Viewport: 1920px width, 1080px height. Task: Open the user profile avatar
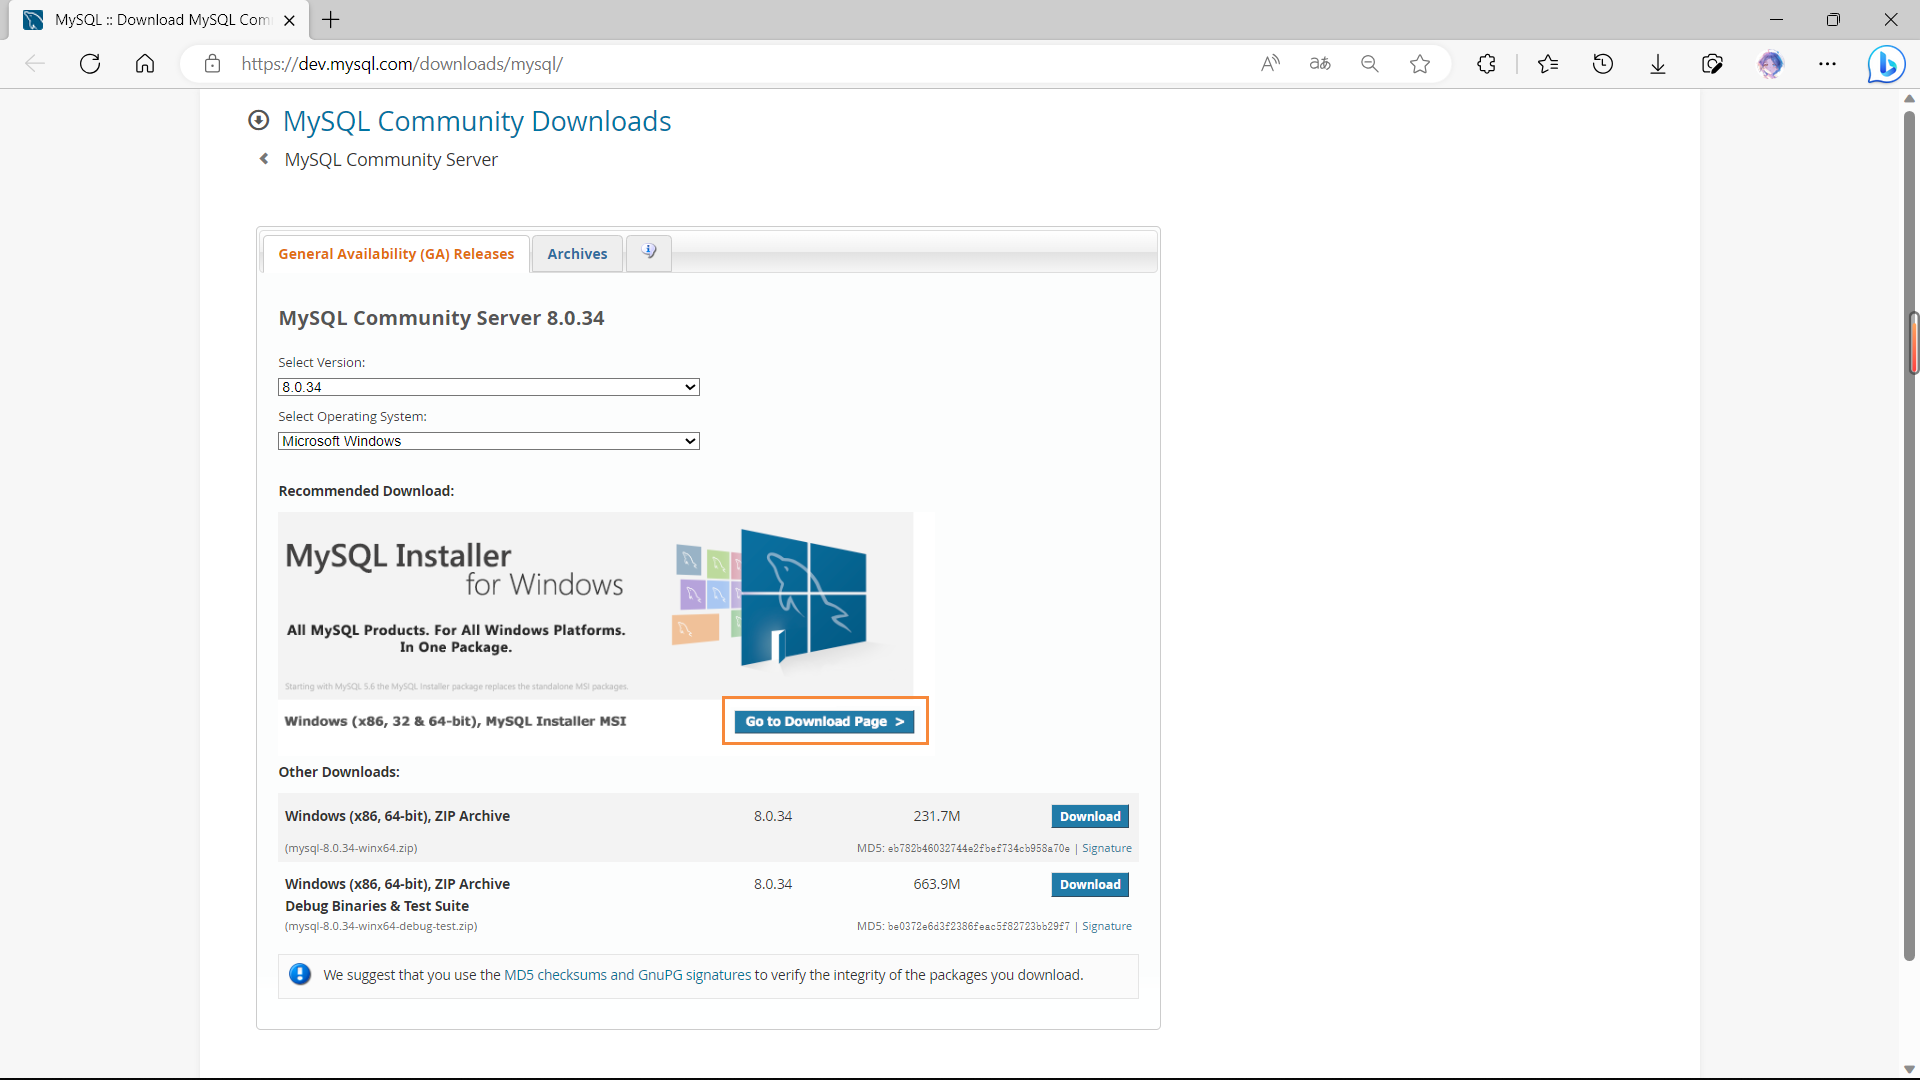pyautogui.click(x=1770, y=64)
